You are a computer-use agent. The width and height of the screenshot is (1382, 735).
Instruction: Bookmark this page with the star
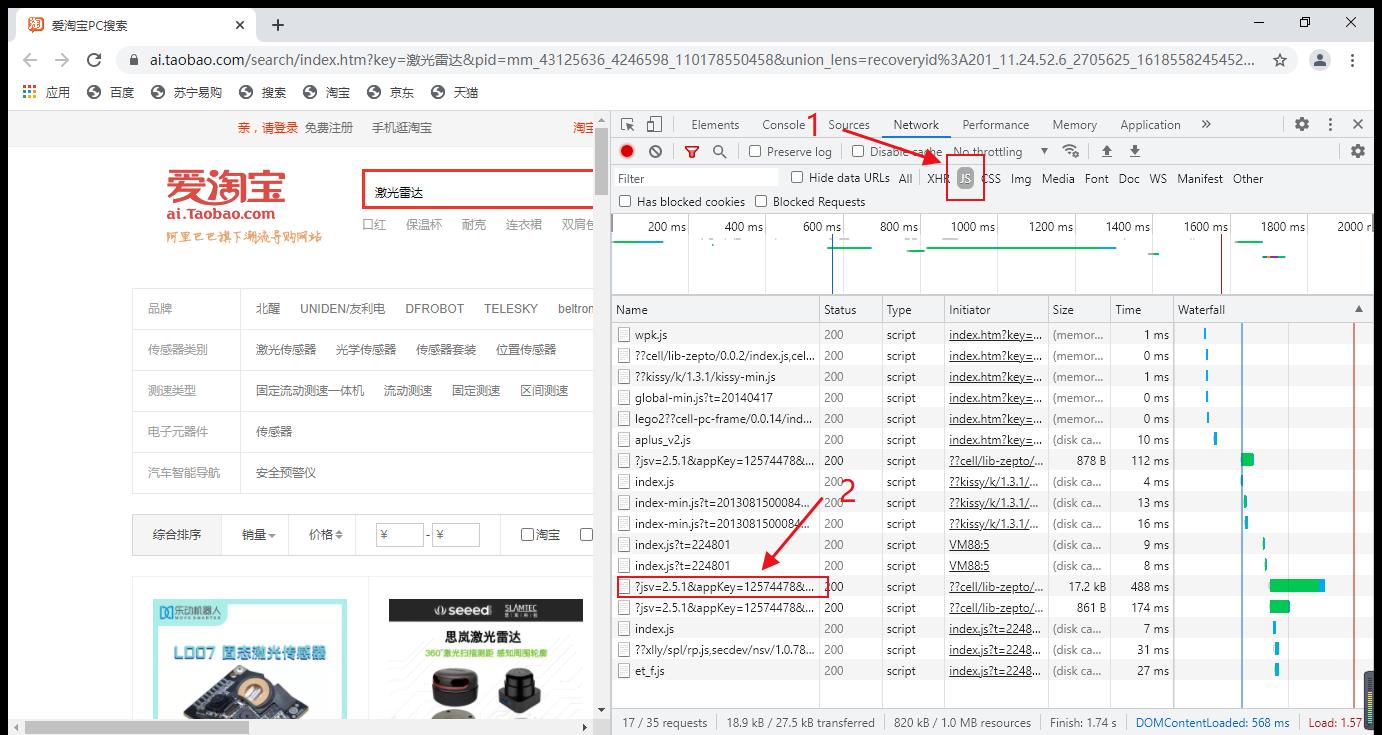(x=1280, y=60)
